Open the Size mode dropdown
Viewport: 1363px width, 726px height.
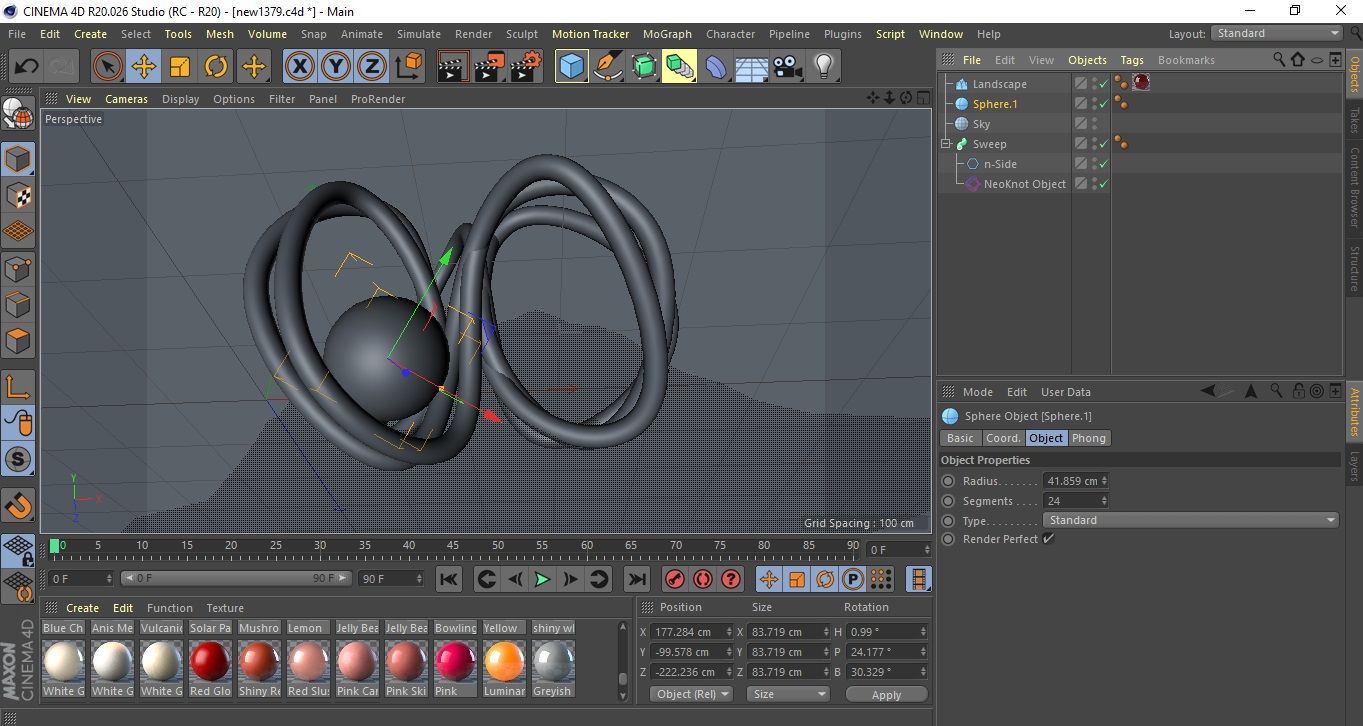coord(790,694)
